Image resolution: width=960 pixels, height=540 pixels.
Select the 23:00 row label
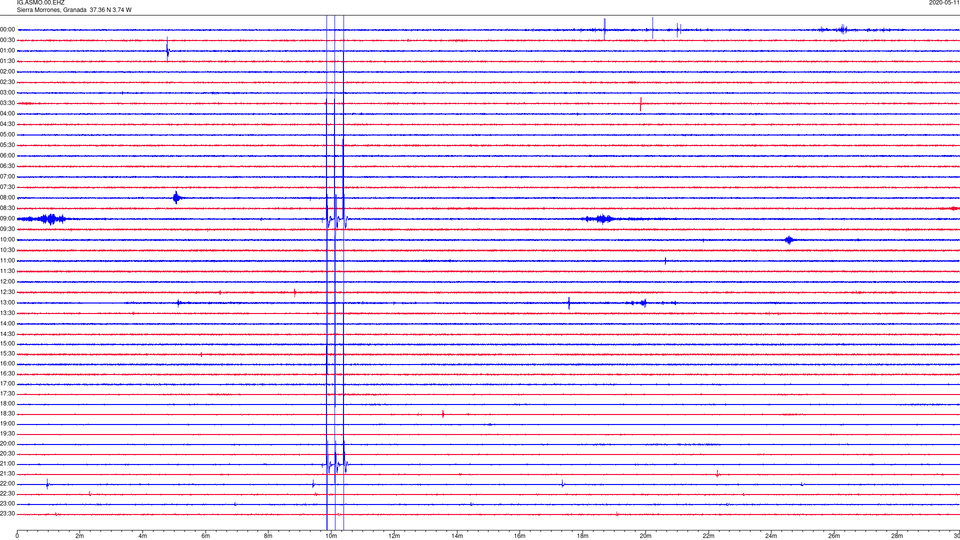[x=7, y=504]
